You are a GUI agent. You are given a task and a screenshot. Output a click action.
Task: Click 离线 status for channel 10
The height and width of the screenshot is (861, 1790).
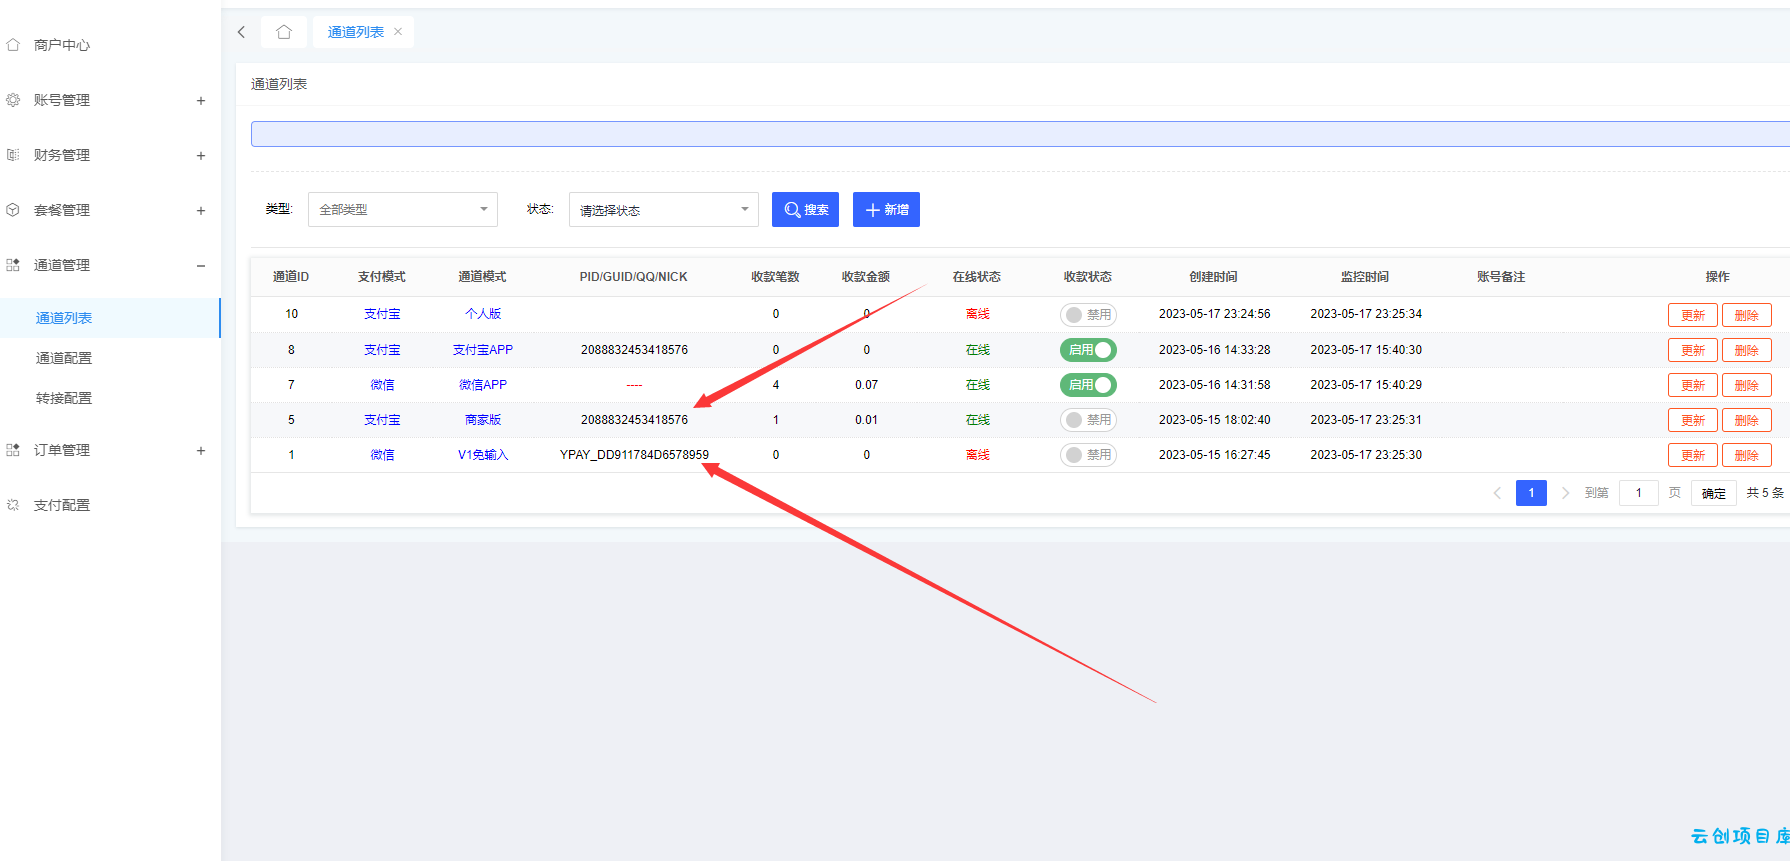[x=978, y=314]
